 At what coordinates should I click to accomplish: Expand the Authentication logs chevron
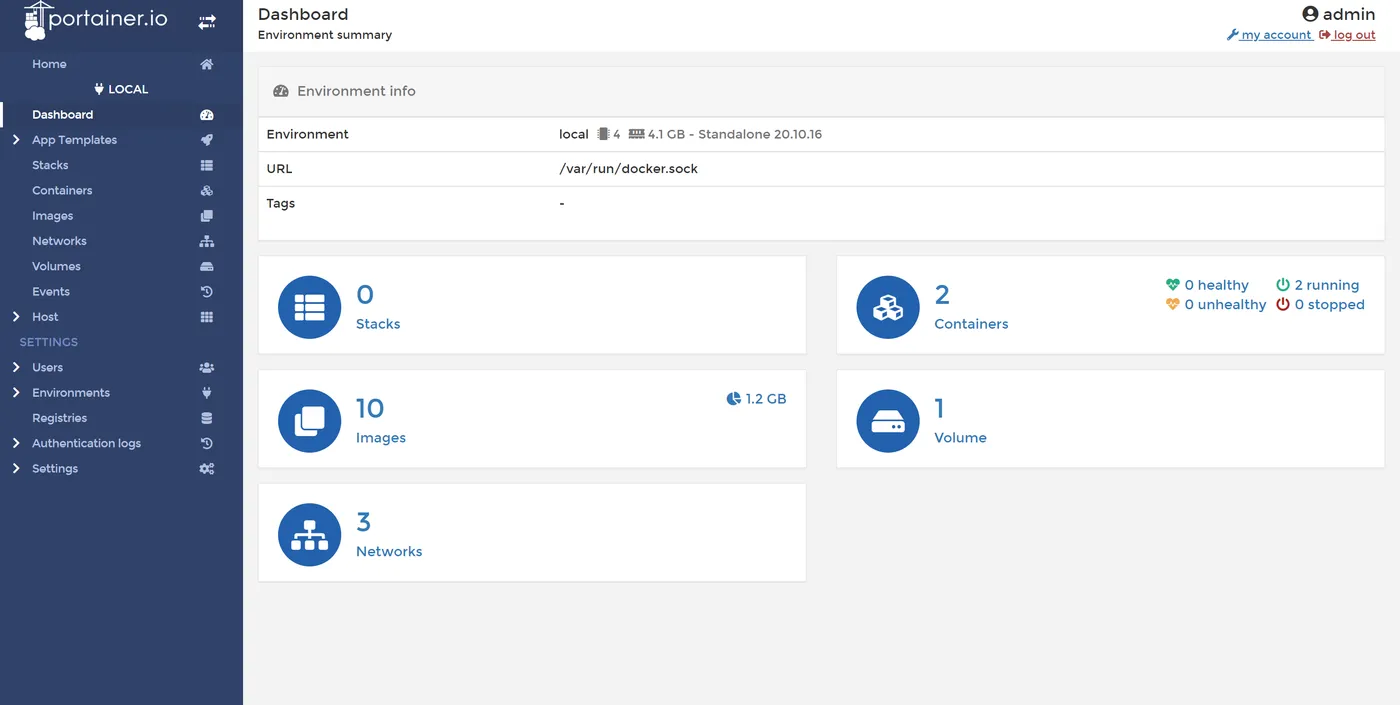(x=16, y=443)
